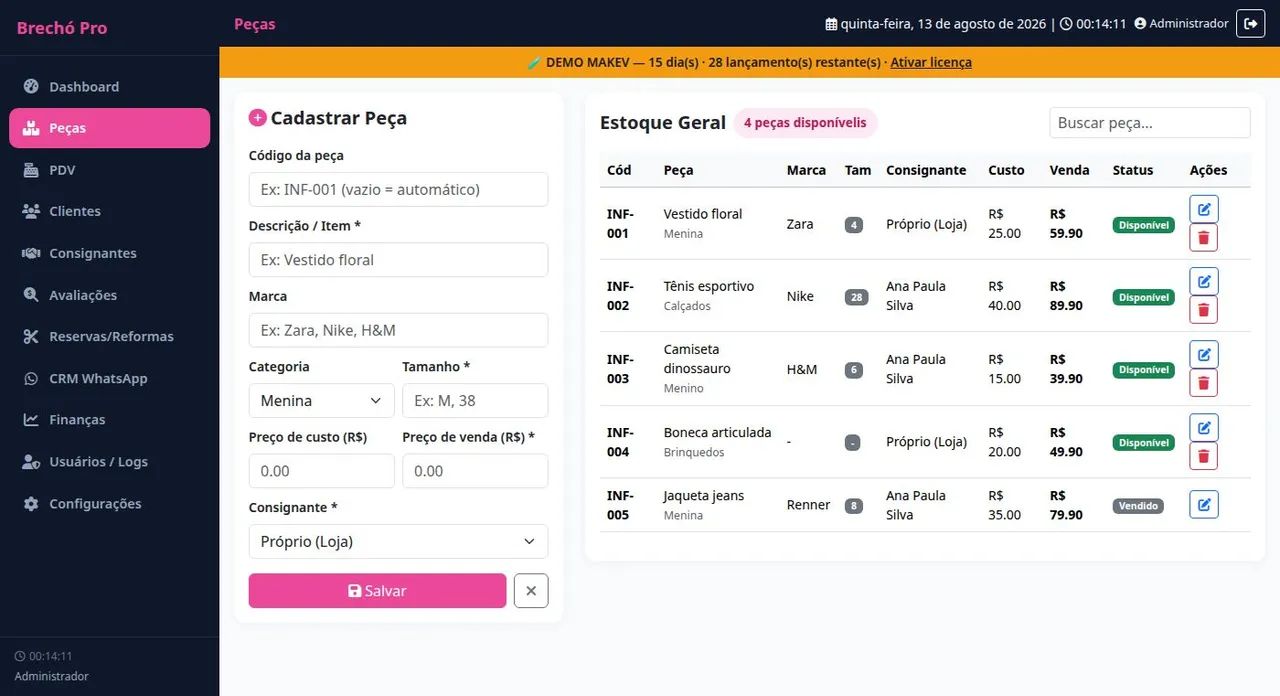This screenshot has width=1280, height=696.
Task: Delete the Camiseta dinossauro item INF-003
Action: point(1204,383)
